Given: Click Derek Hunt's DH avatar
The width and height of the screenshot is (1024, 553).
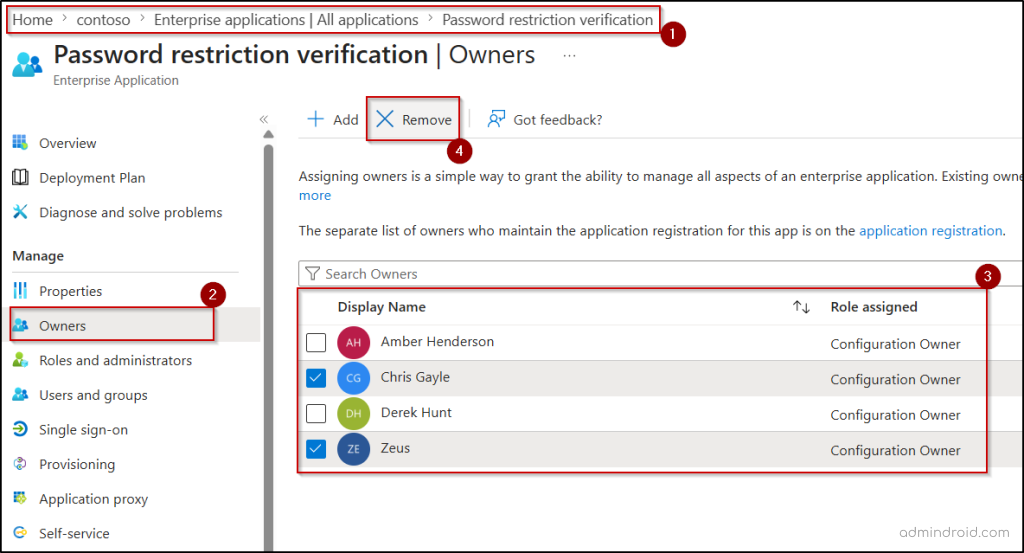Looking at the screenshot, I should (x=353, y=413).
